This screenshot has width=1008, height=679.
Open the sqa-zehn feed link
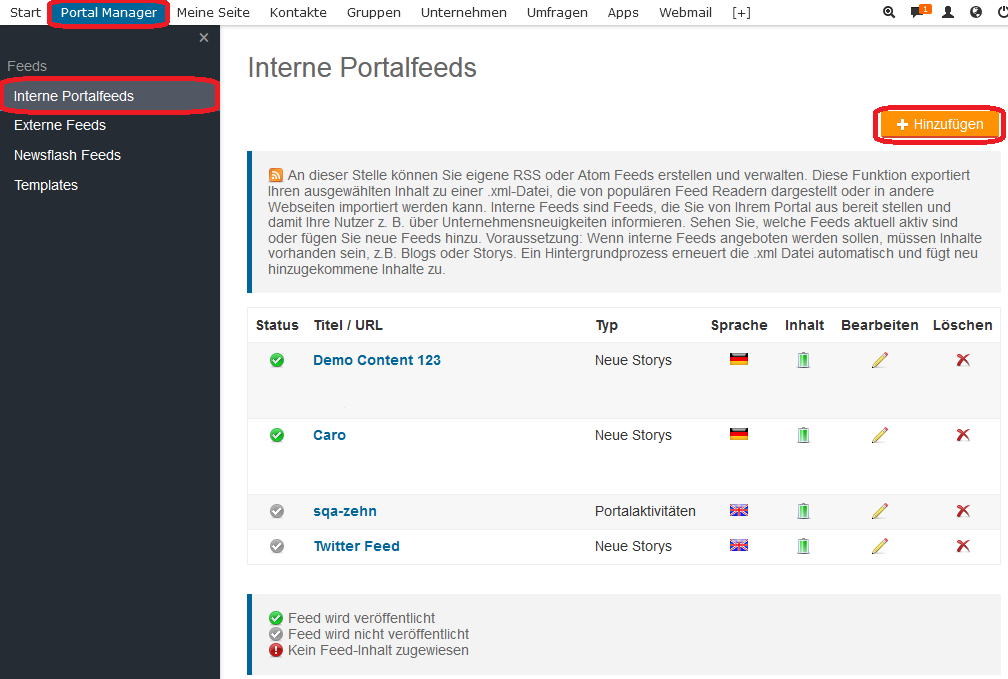point(345,511)
